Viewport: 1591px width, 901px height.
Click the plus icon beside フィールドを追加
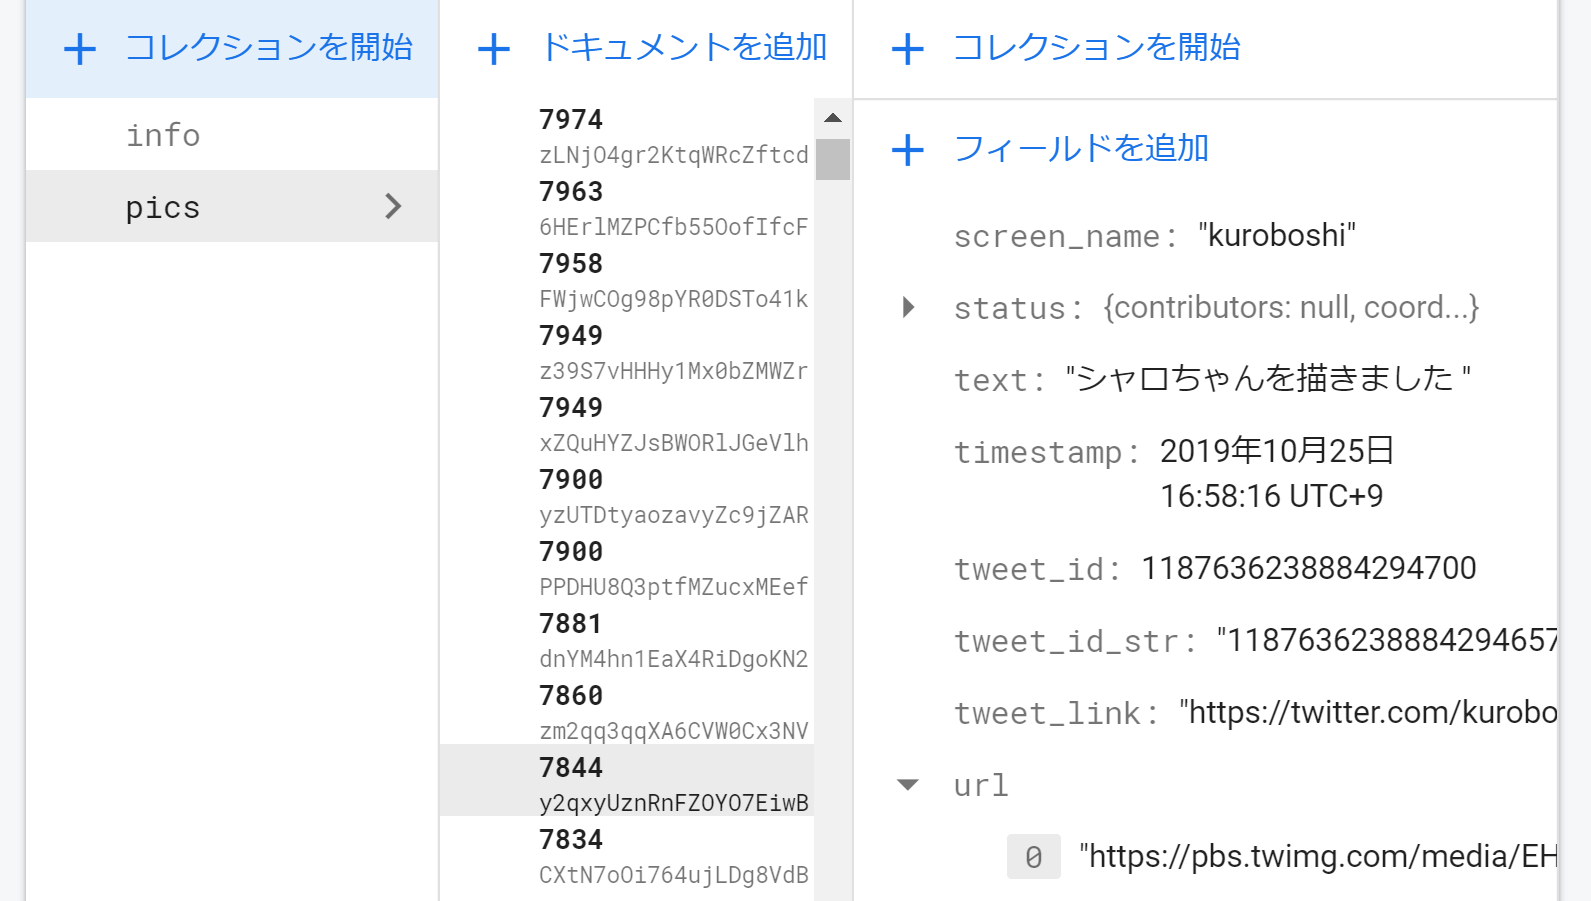point(907,150)
